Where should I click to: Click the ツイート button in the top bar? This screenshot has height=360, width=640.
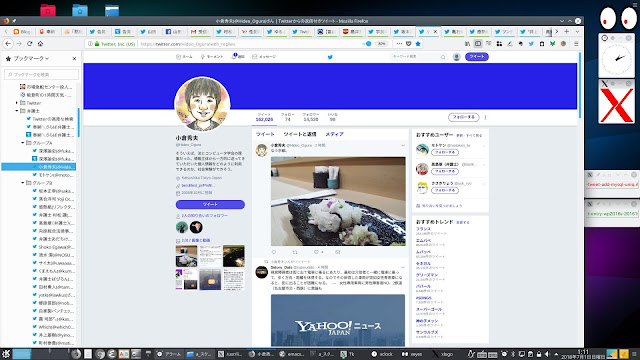(477, 57)
